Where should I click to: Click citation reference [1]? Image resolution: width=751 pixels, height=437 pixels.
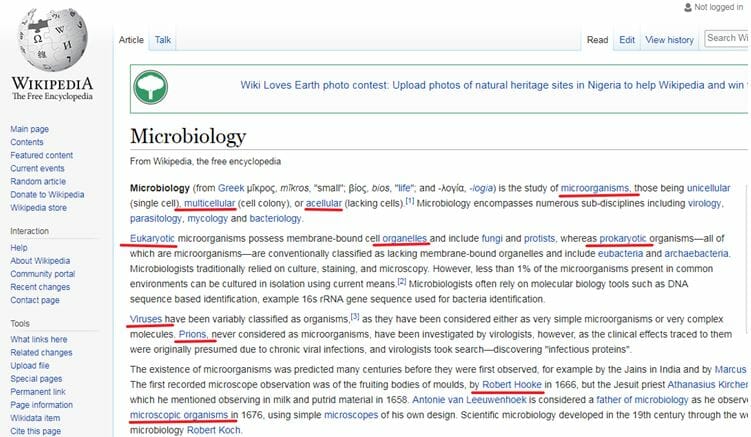410,201
